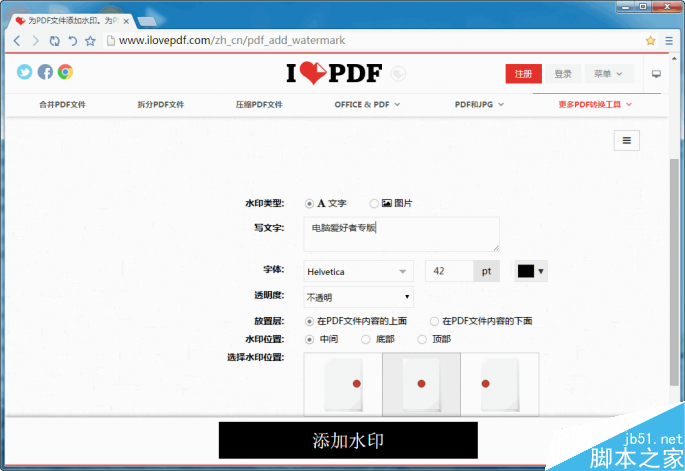Click the iLovePDF logo
685x471 pixels.
pyautogui.click(x=334, y=73)
